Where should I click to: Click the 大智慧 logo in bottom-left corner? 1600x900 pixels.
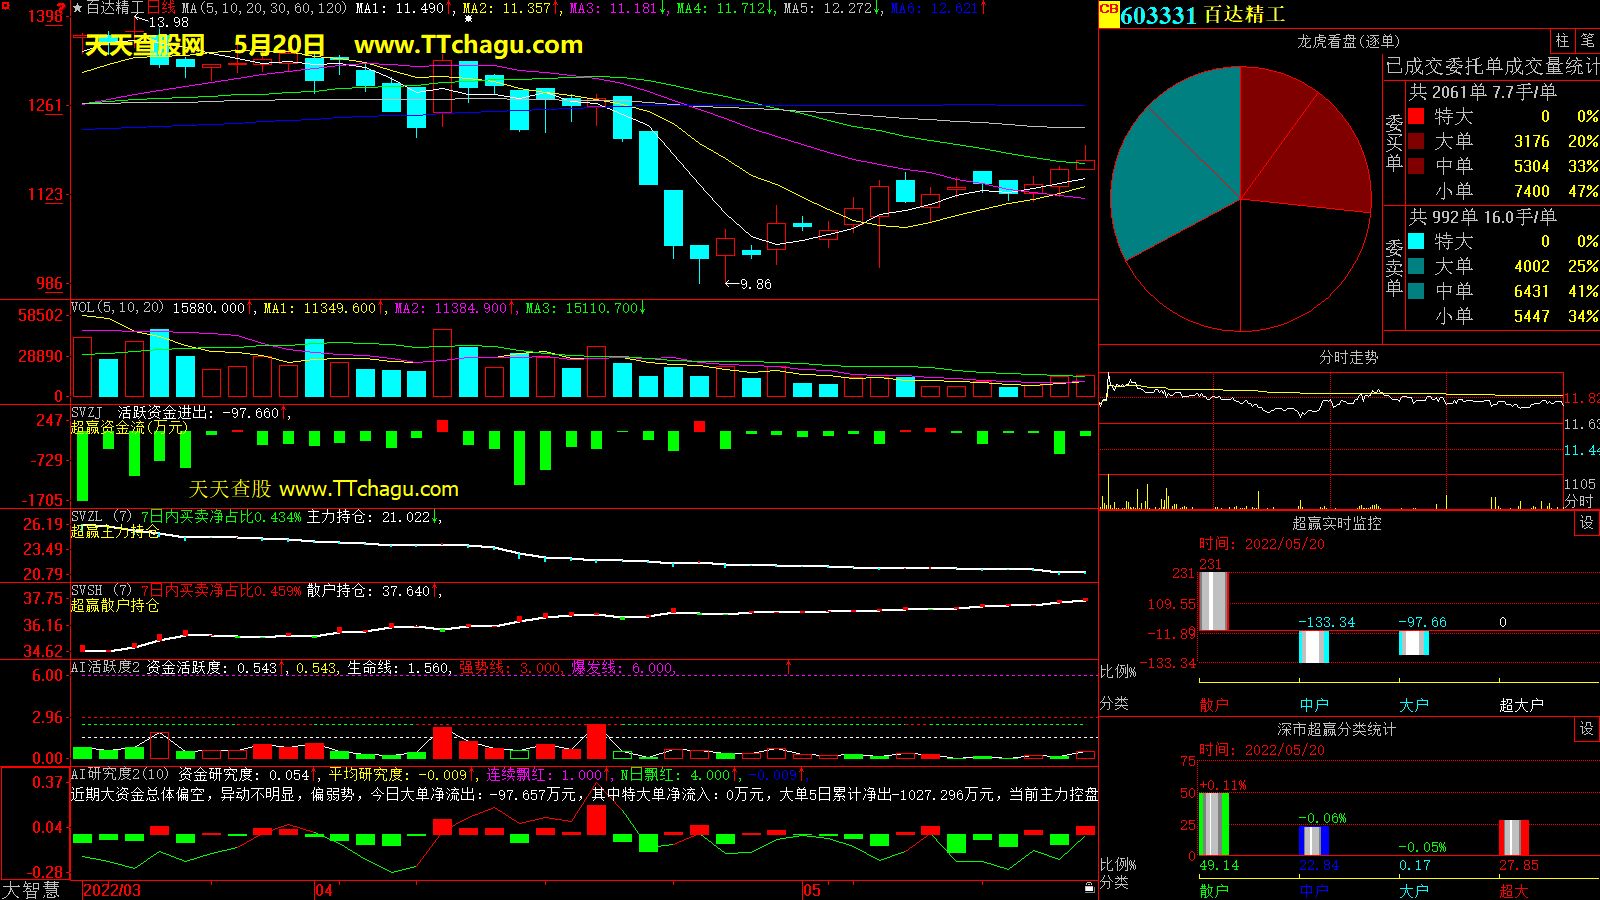pos(31,890)
